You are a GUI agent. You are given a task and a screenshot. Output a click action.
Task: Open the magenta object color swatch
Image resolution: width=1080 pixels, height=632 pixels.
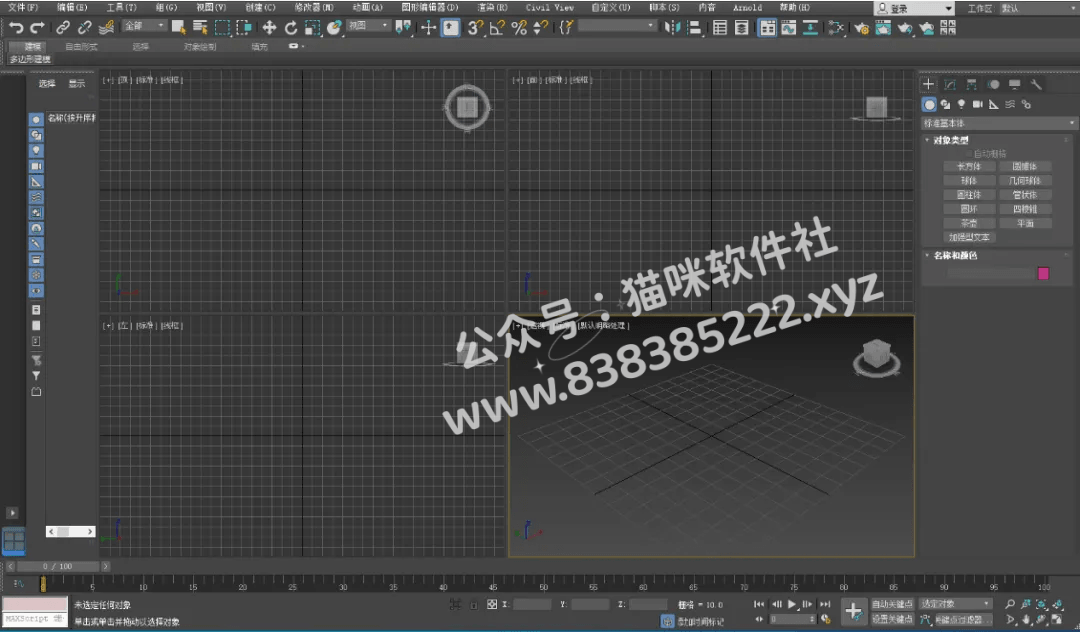[x=1043, y=273]
